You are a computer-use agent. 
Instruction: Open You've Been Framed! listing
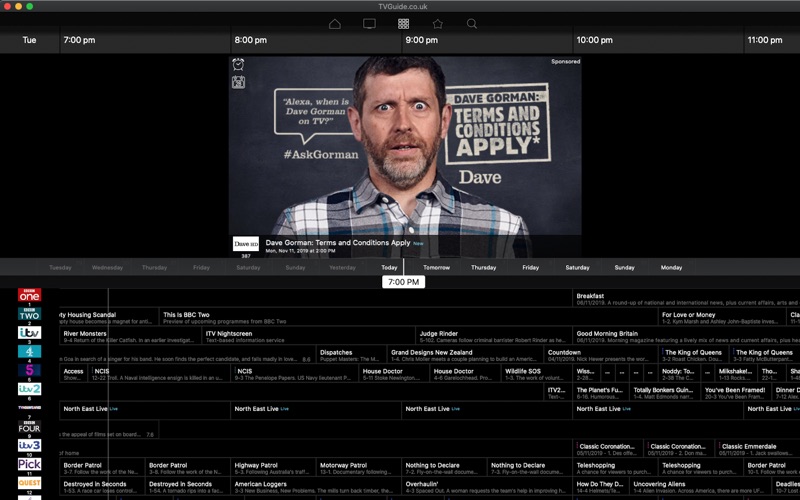click(736, 393)
